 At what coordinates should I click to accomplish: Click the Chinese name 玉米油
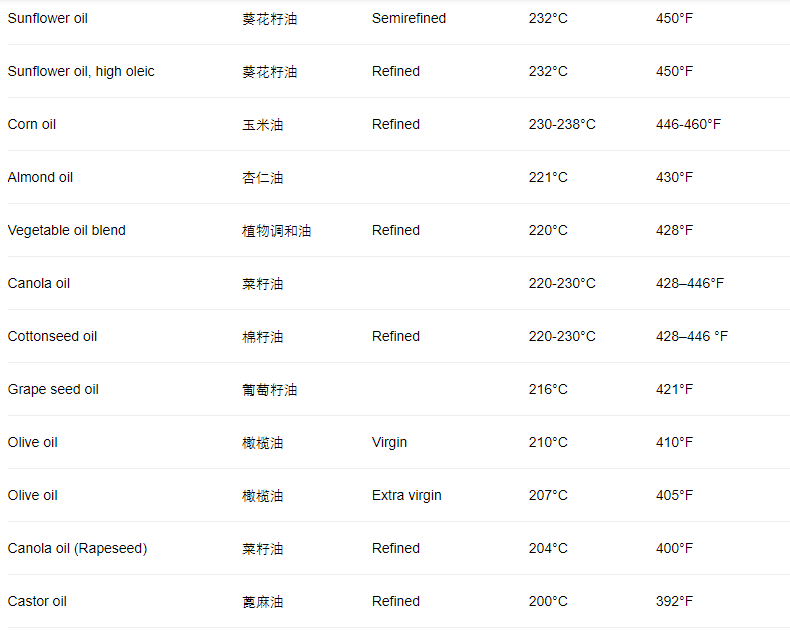click(x=262, y=125)
